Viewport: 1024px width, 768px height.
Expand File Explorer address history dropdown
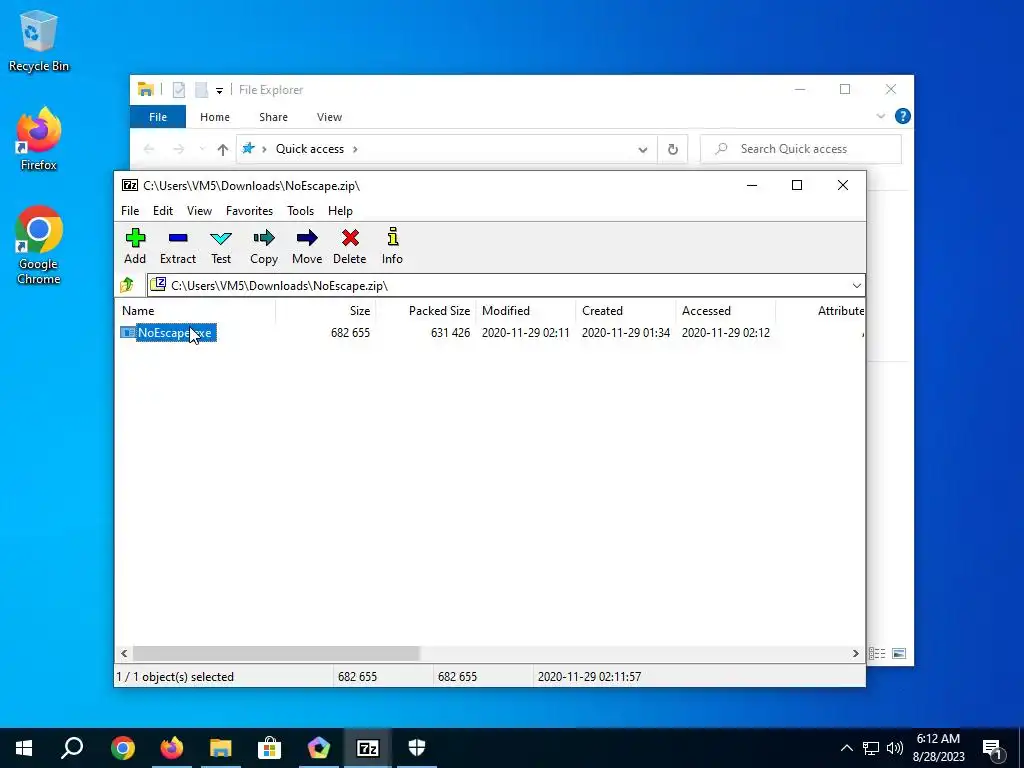pyautogui.click(x=643, y=150)
